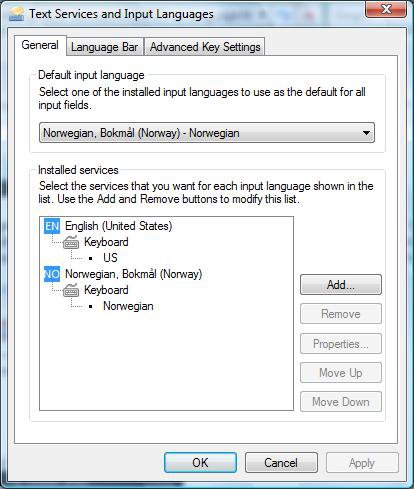Click the keyboard icon under Norwegian, Bokmål
Image resolution: width=414 pixels, height=489 pixels.
tap(71, 290)
